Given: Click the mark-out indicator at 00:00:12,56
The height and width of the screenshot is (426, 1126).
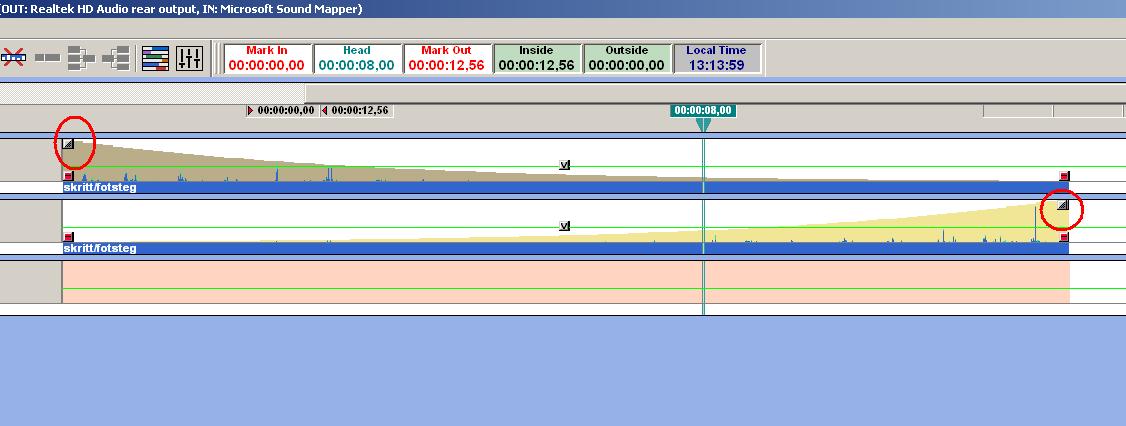Looking at the screenshot, I should click(355, 111).
